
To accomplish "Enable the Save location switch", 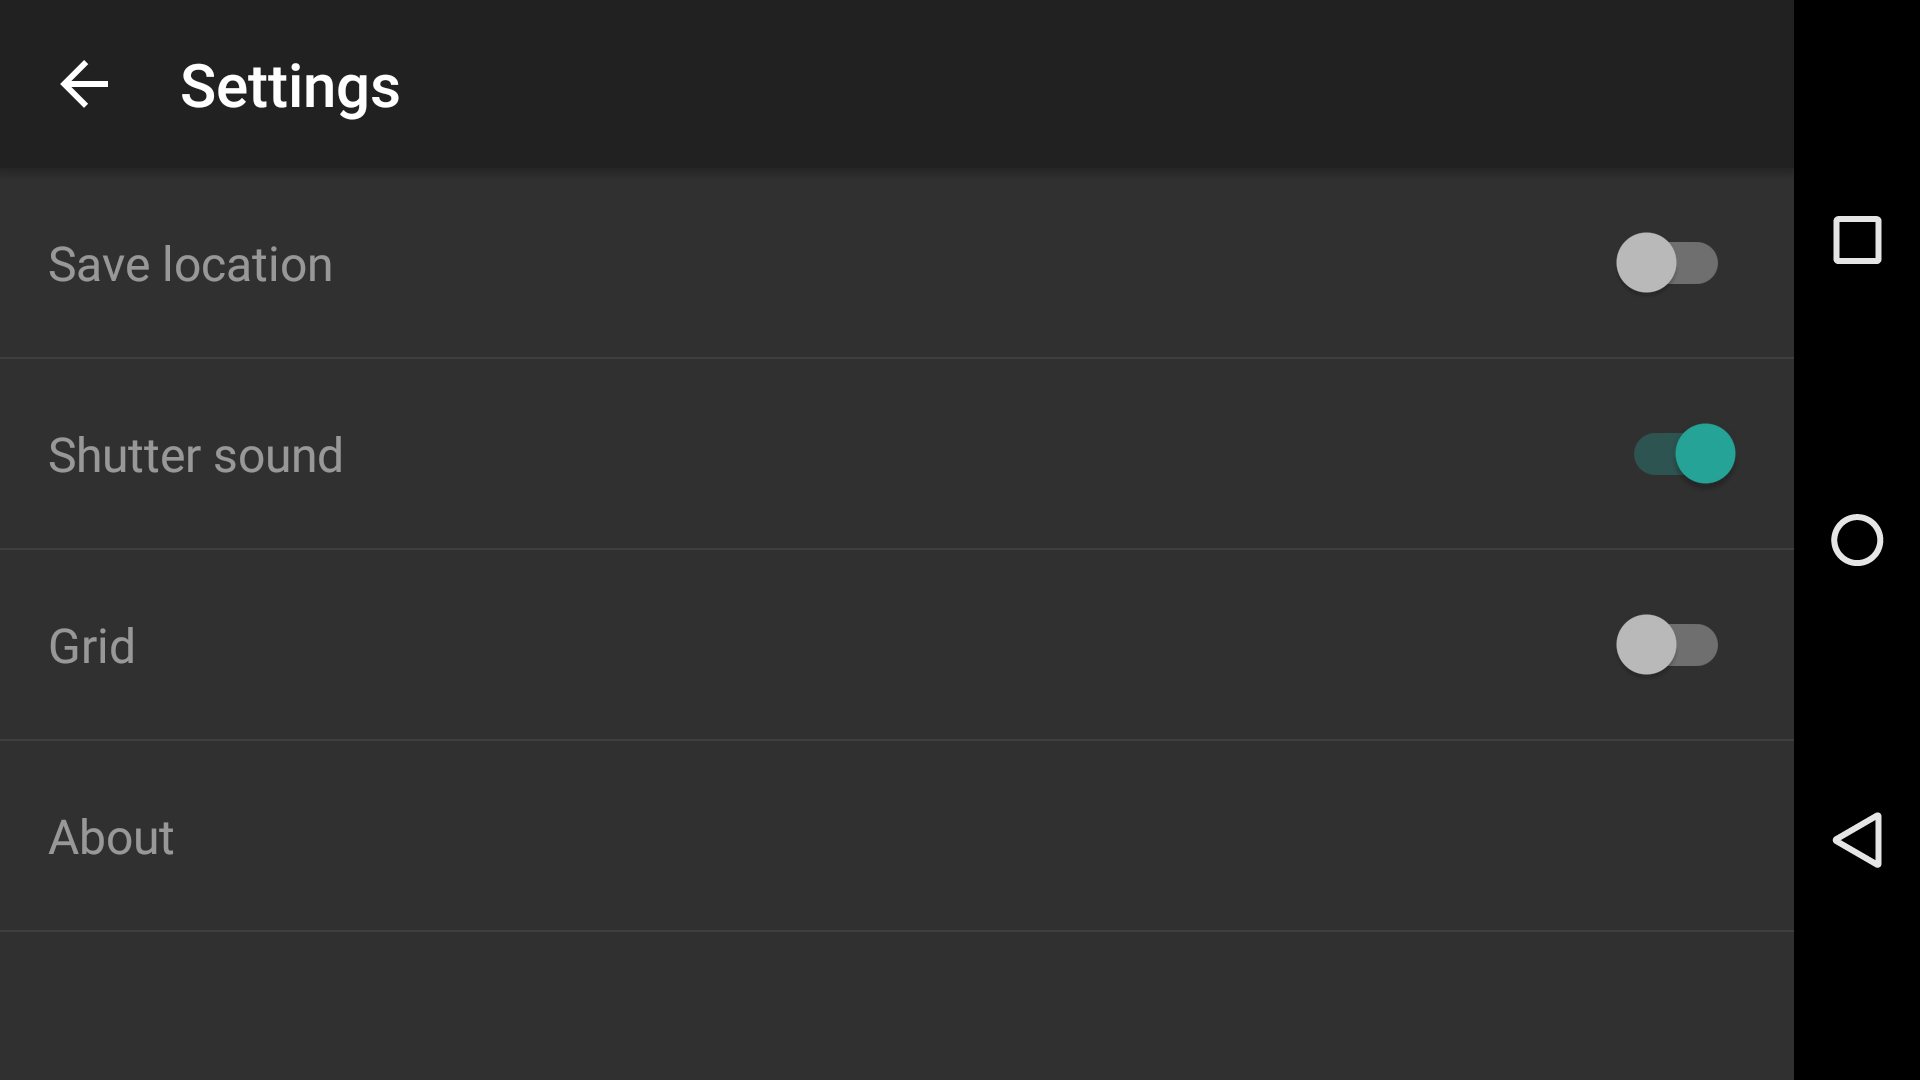I will click(1667, 263).
